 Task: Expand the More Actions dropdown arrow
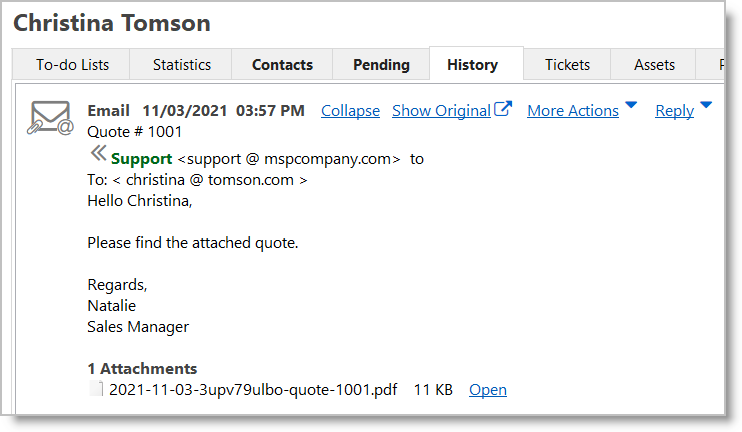pyautogui.click(x=631, y=105)
